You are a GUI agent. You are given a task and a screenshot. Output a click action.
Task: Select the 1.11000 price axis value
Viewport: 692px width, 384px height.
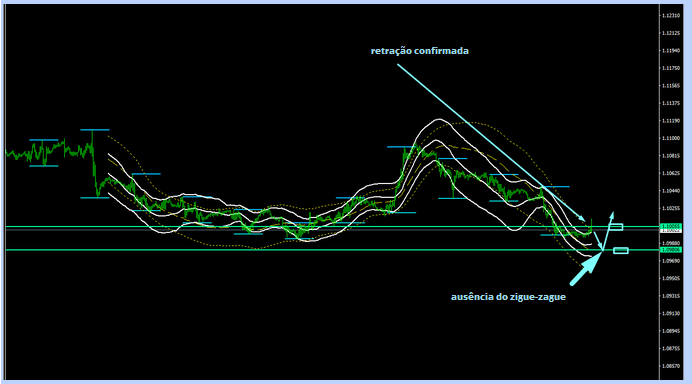[671, 138]
